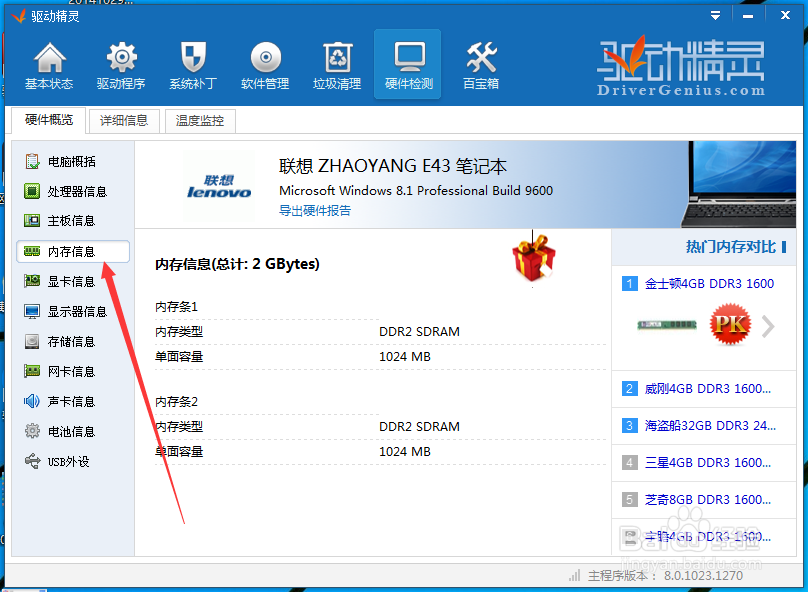This screenshot has height=592, width=808.
Task: Click the Lenovo brand logo
Action: (x=219, y=186)
